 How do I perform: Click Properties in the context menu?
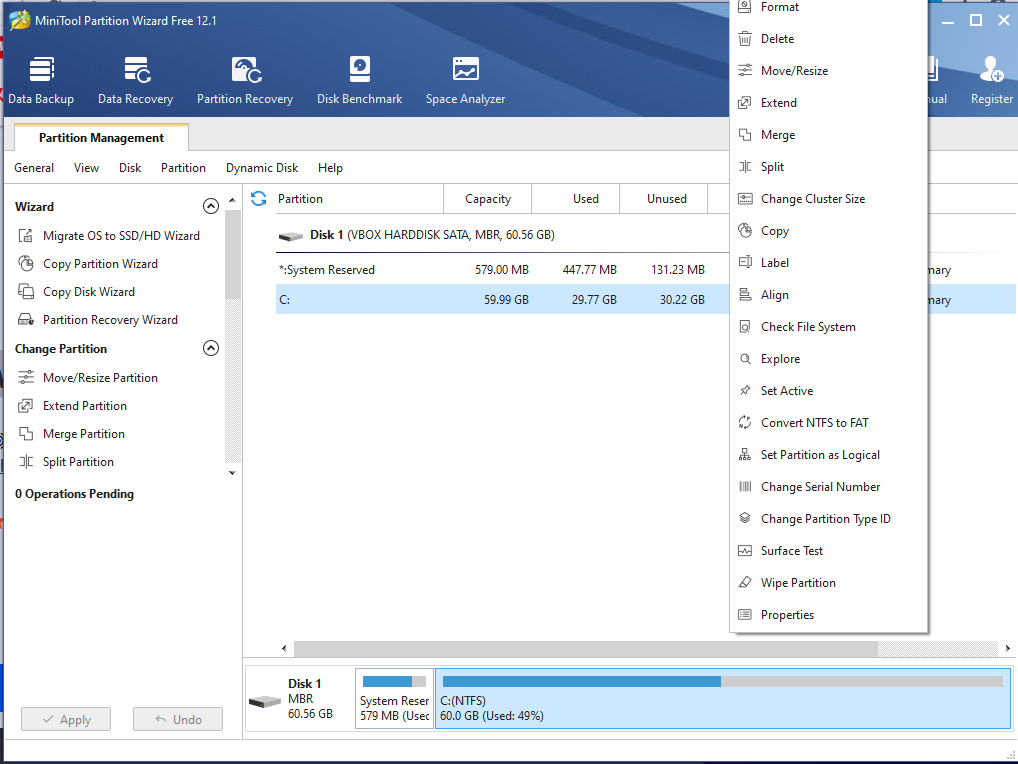pos(787,615)
